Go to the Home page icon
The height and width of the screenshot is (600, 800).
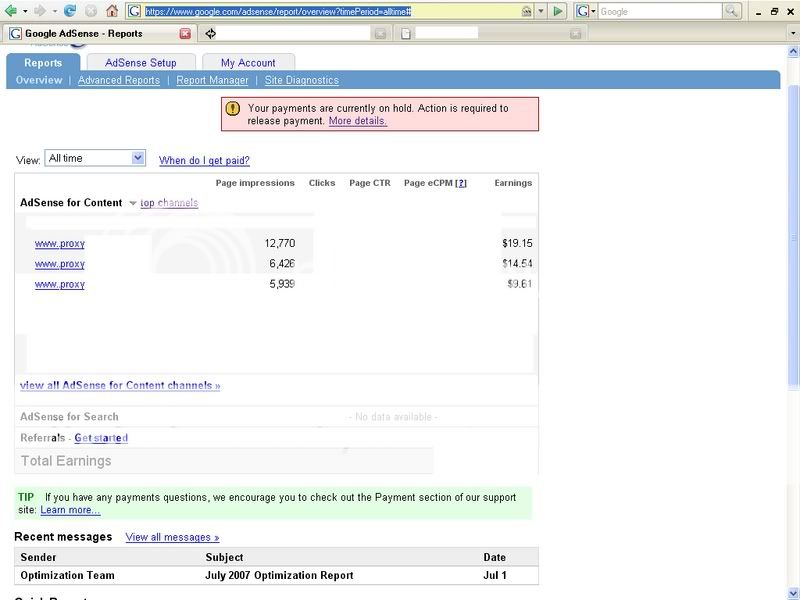(x=112, y=11)
